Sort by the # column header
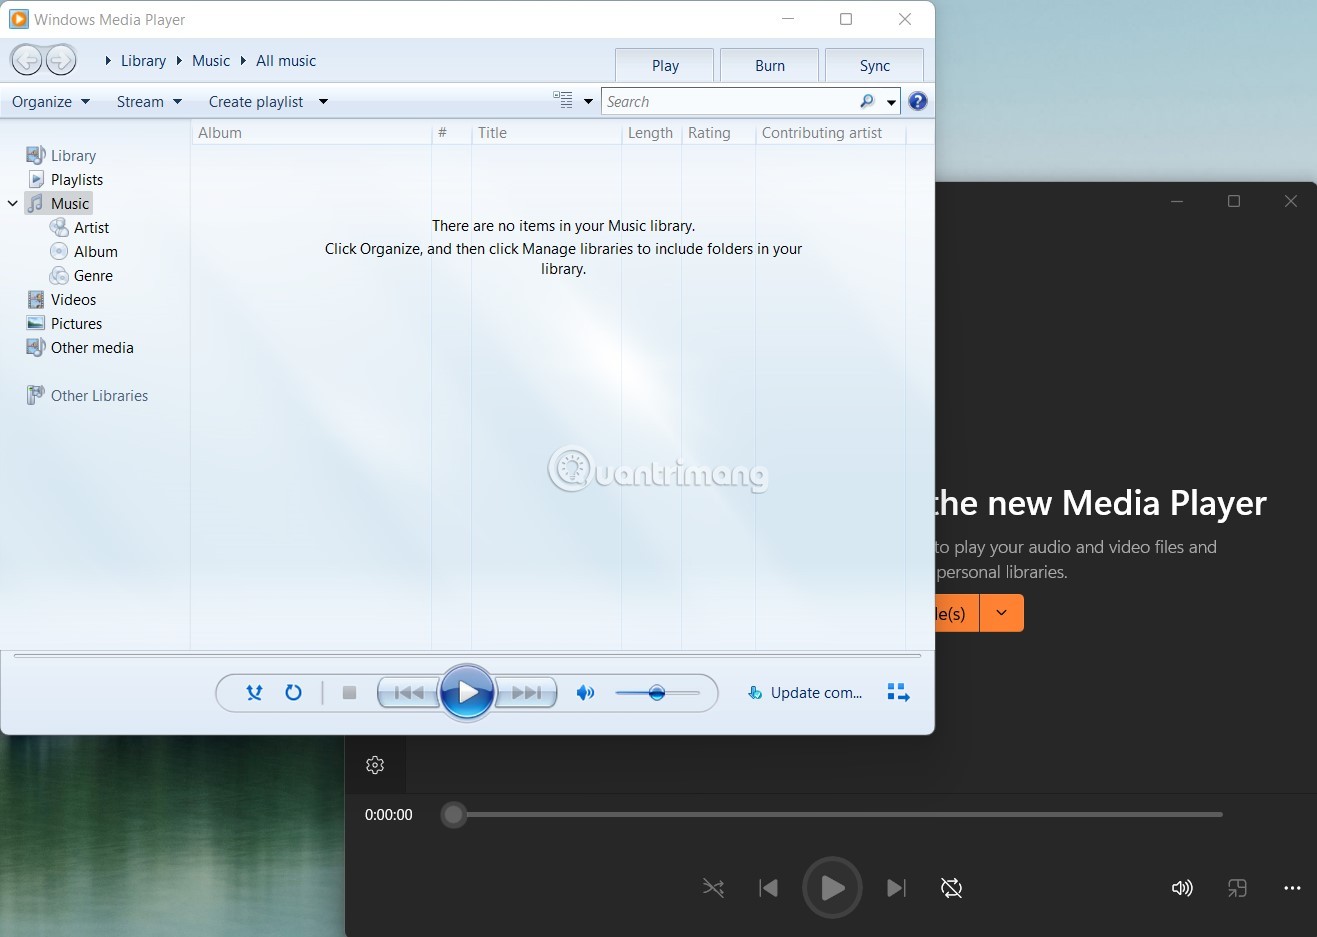 click(x=451, y=132)
